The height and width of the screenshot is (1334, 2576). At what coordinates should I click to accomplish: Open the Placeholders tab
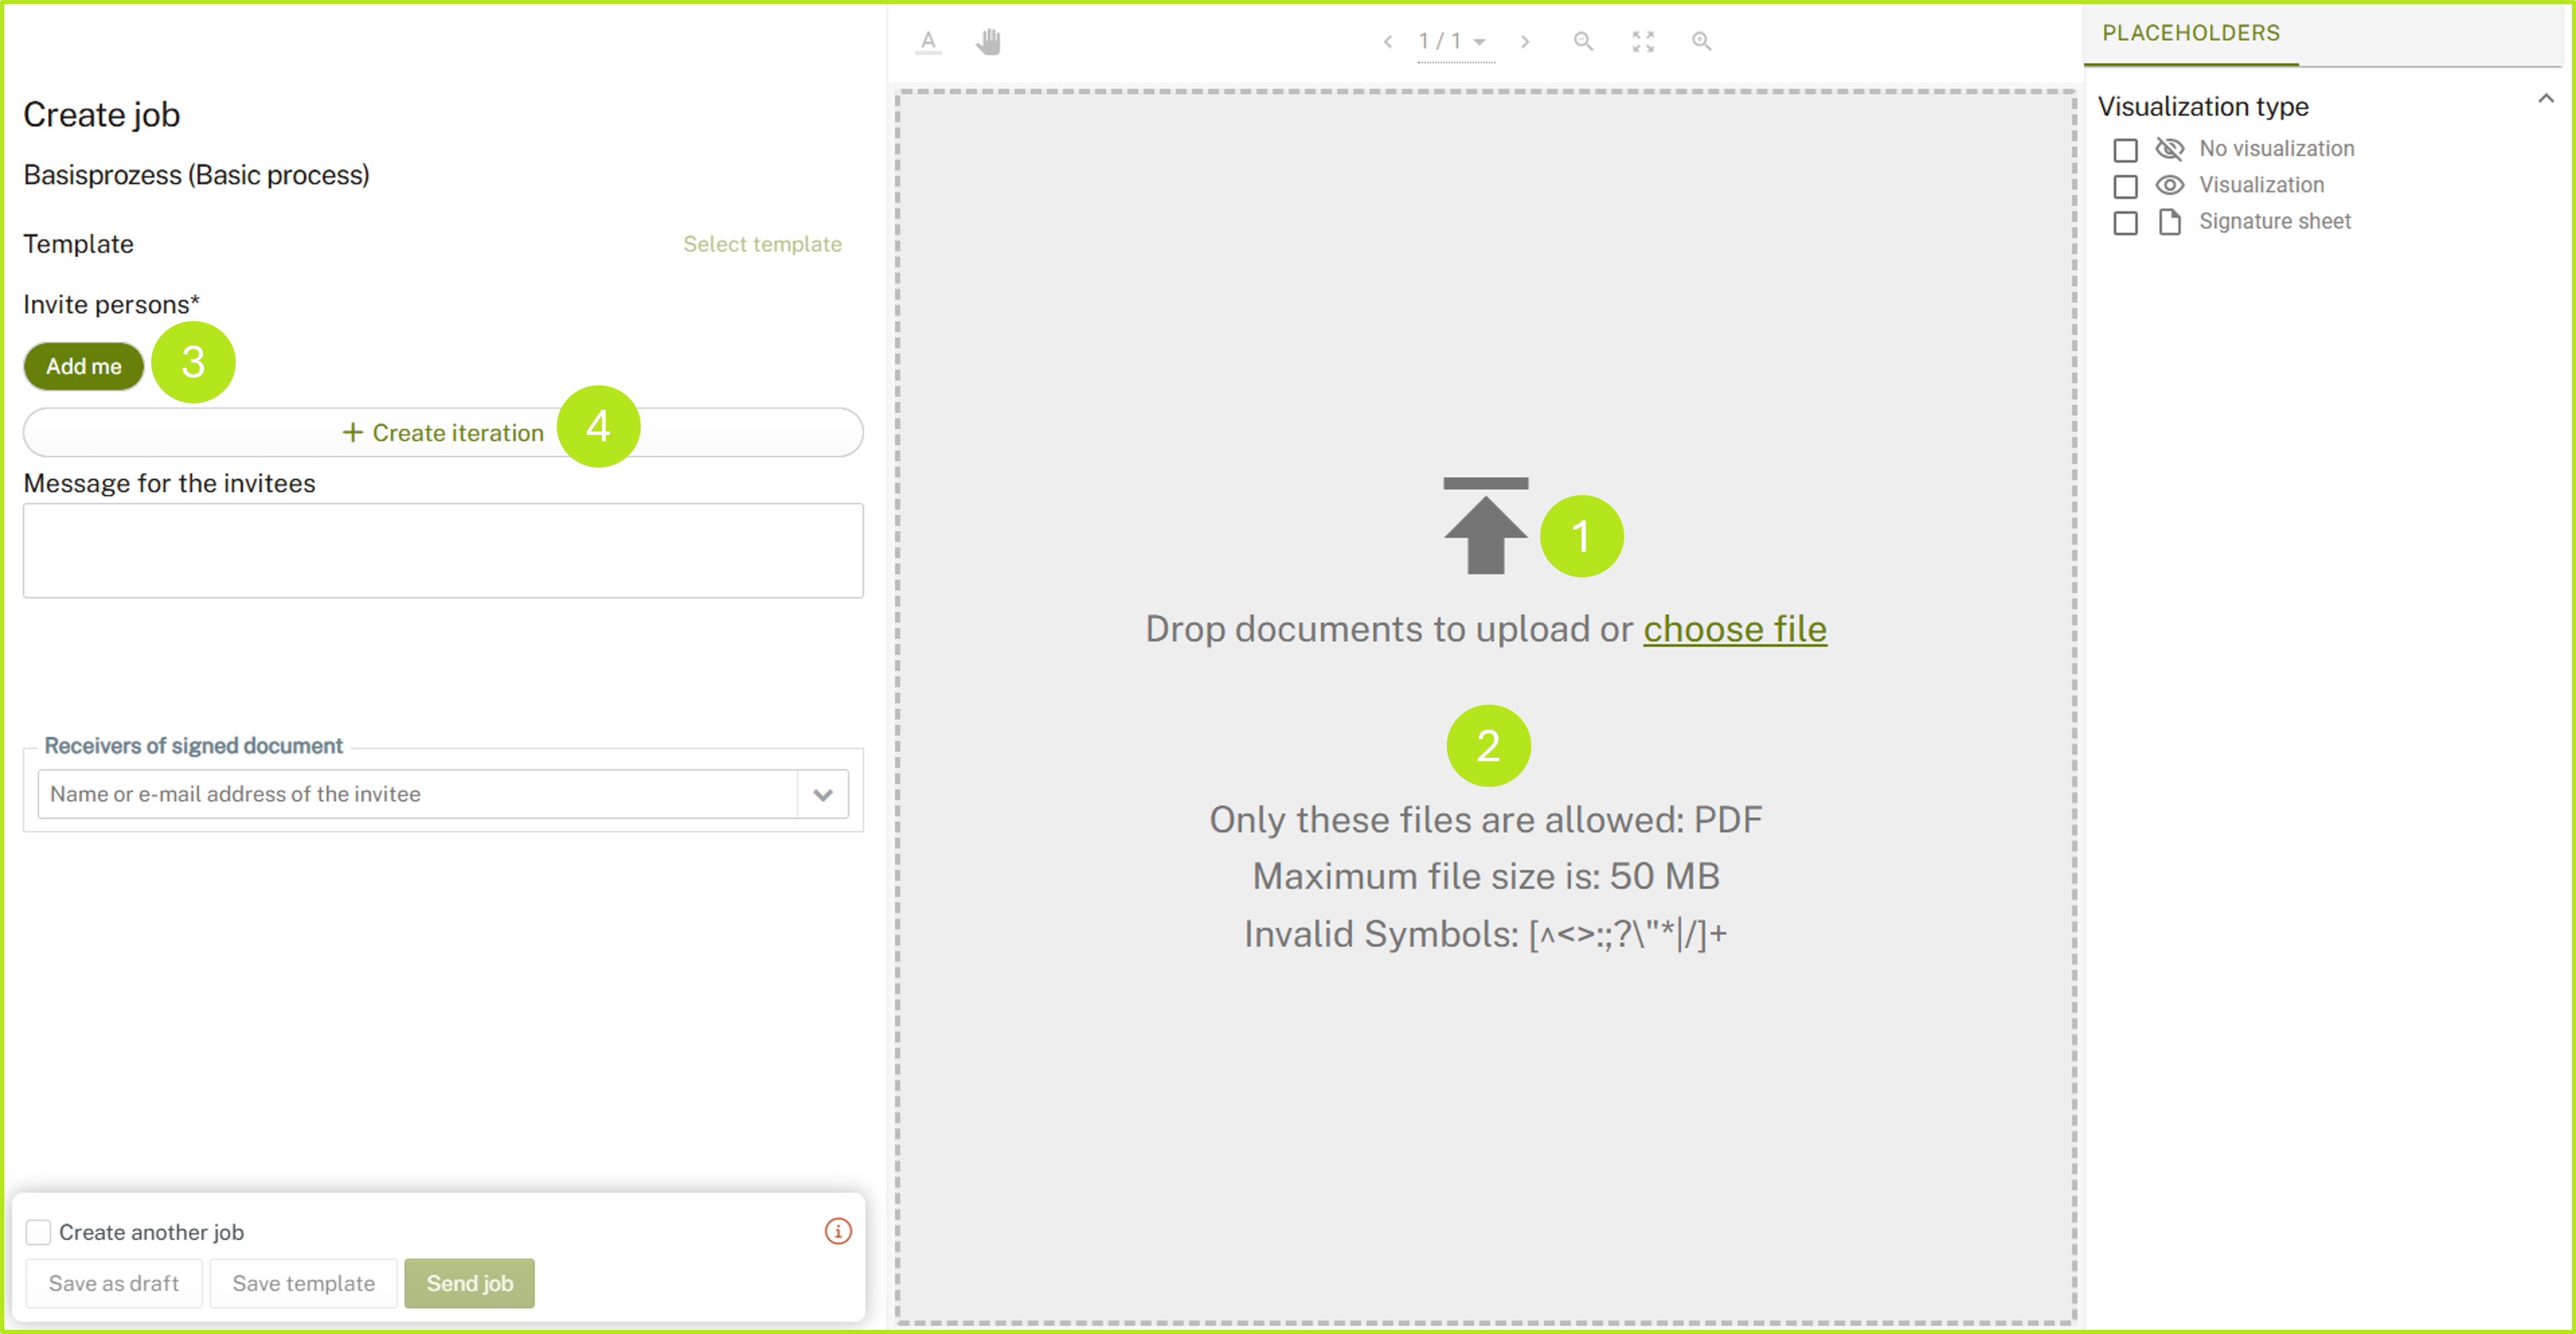pyautogui.click(x=2190, y=33)
